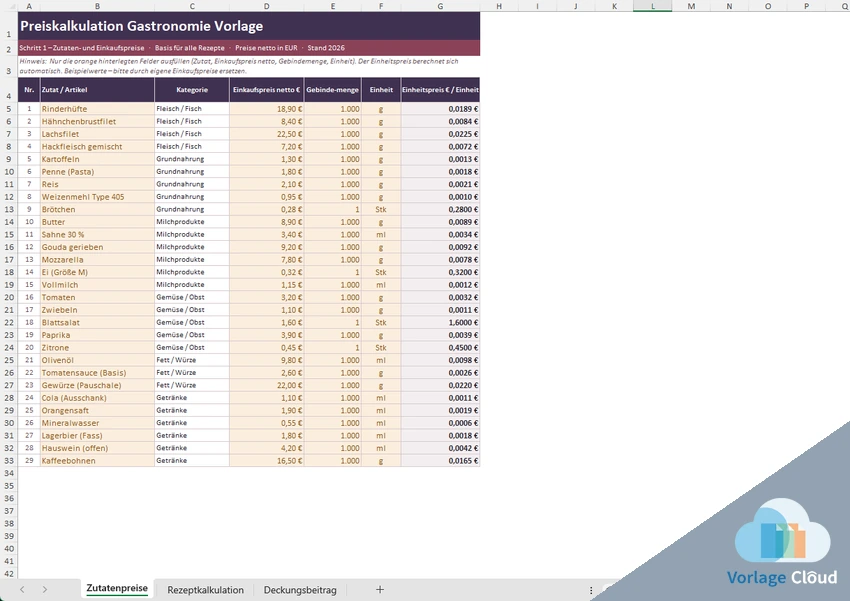The height and width of the screenshot is (601, 850).
Task: Click the Kategorie column heading
Action: pyautogui.click(x=192, y=90)
